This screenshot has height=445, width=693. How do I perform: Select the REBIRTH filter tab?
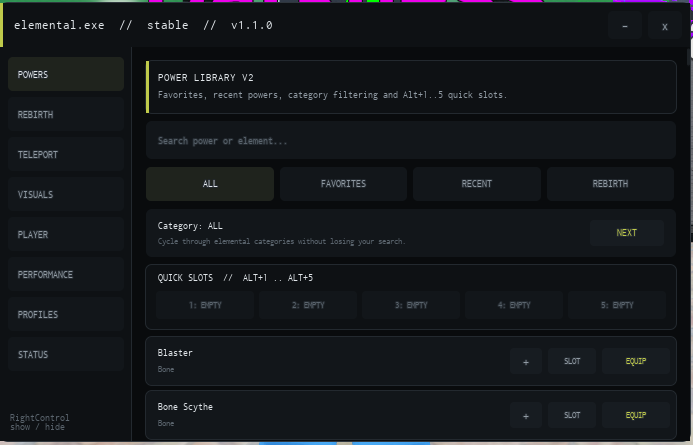(x=610, y=184)
